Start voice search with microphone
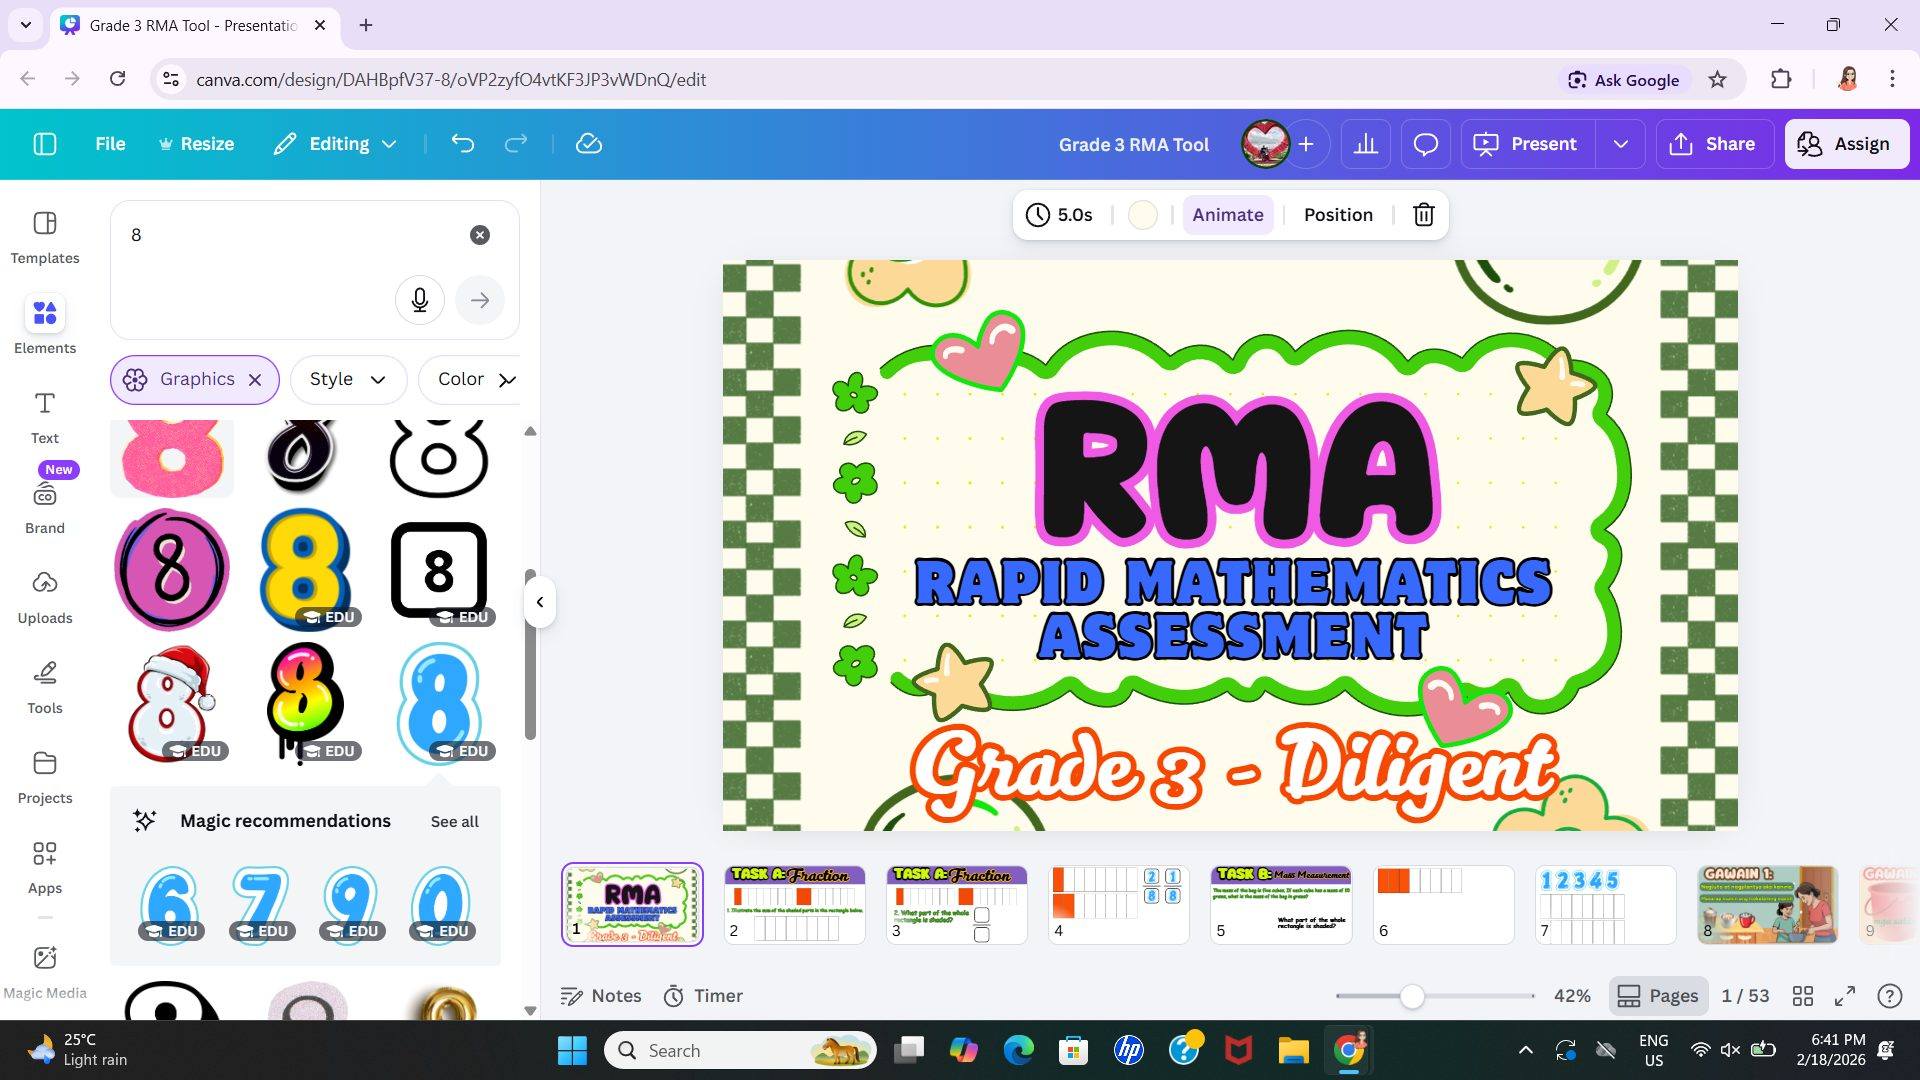The height and width of the screenshot is (1080, 1920). click(x=420, y=300)
